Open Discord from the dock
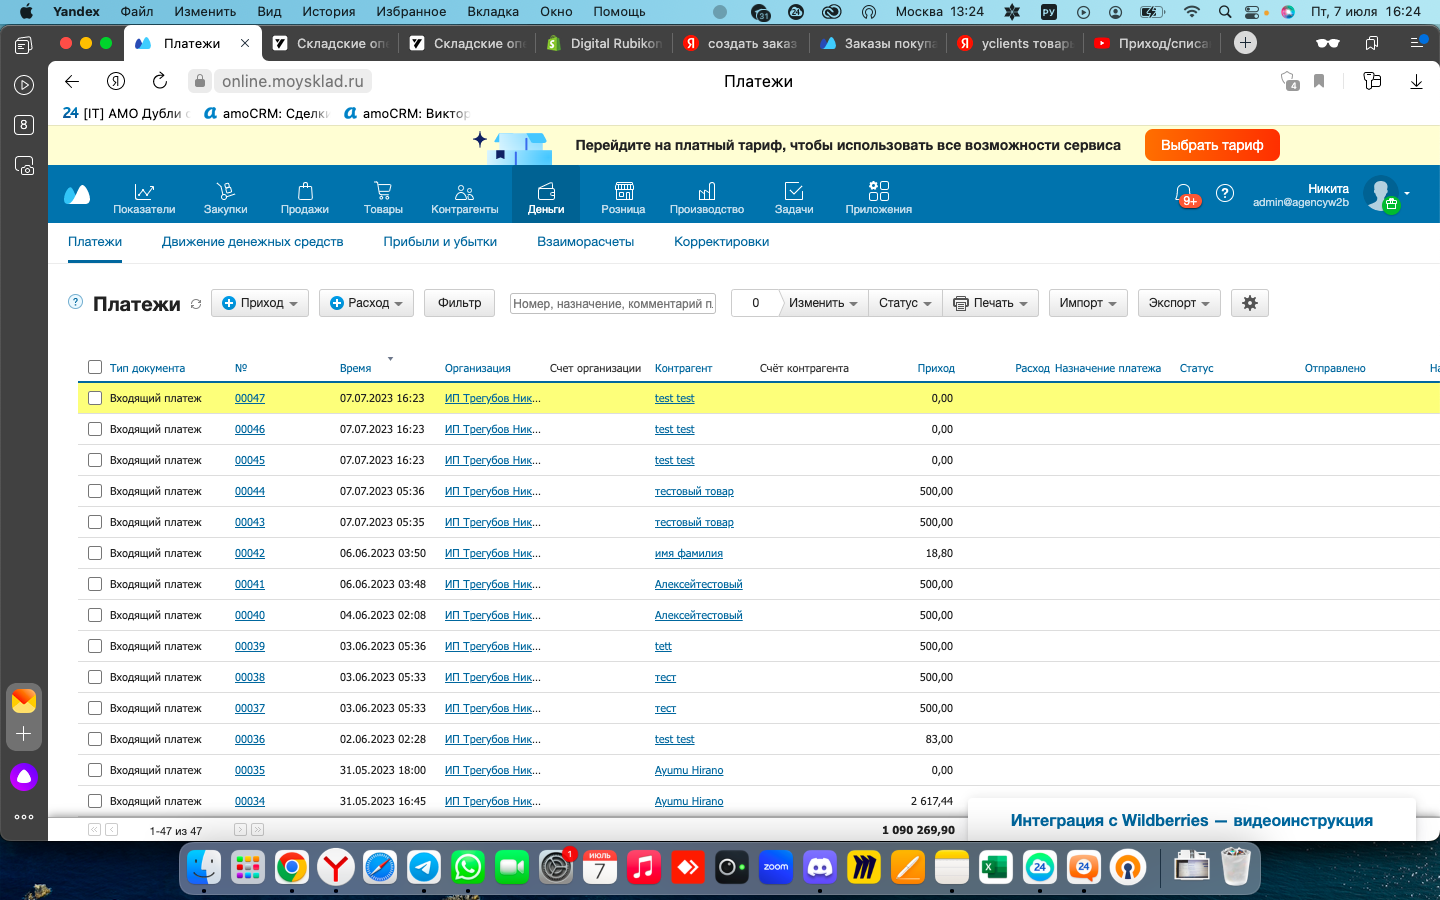1440x900 pixels. coord(820,867)
